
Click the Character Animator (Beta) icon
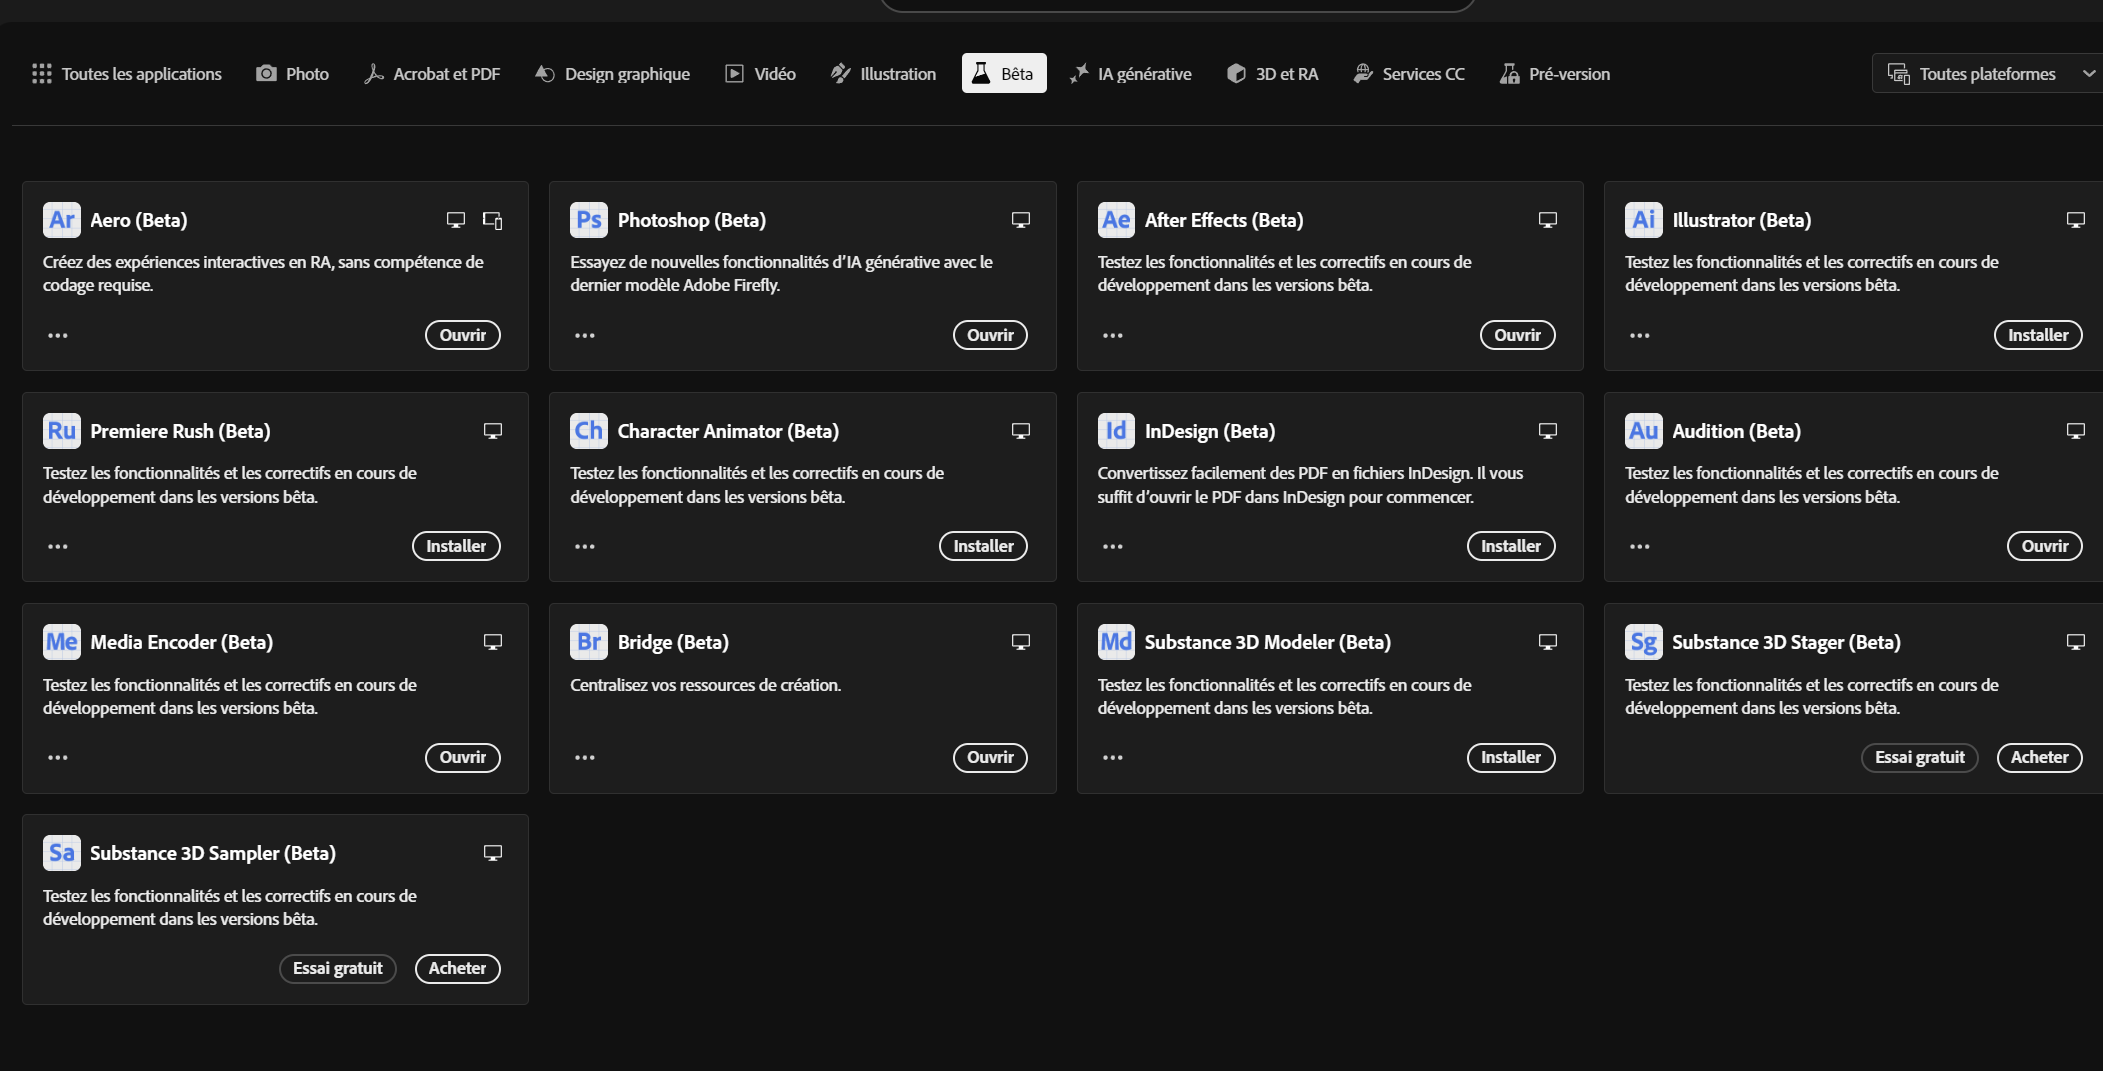[x=589, y=431]
